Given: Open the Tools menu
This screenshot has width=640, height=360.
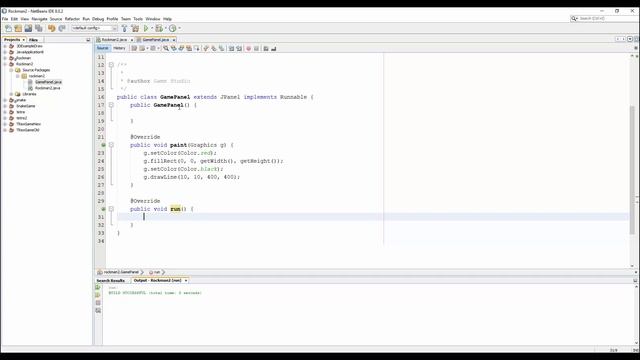Looking at the screenshot, I should click(138, 19).
